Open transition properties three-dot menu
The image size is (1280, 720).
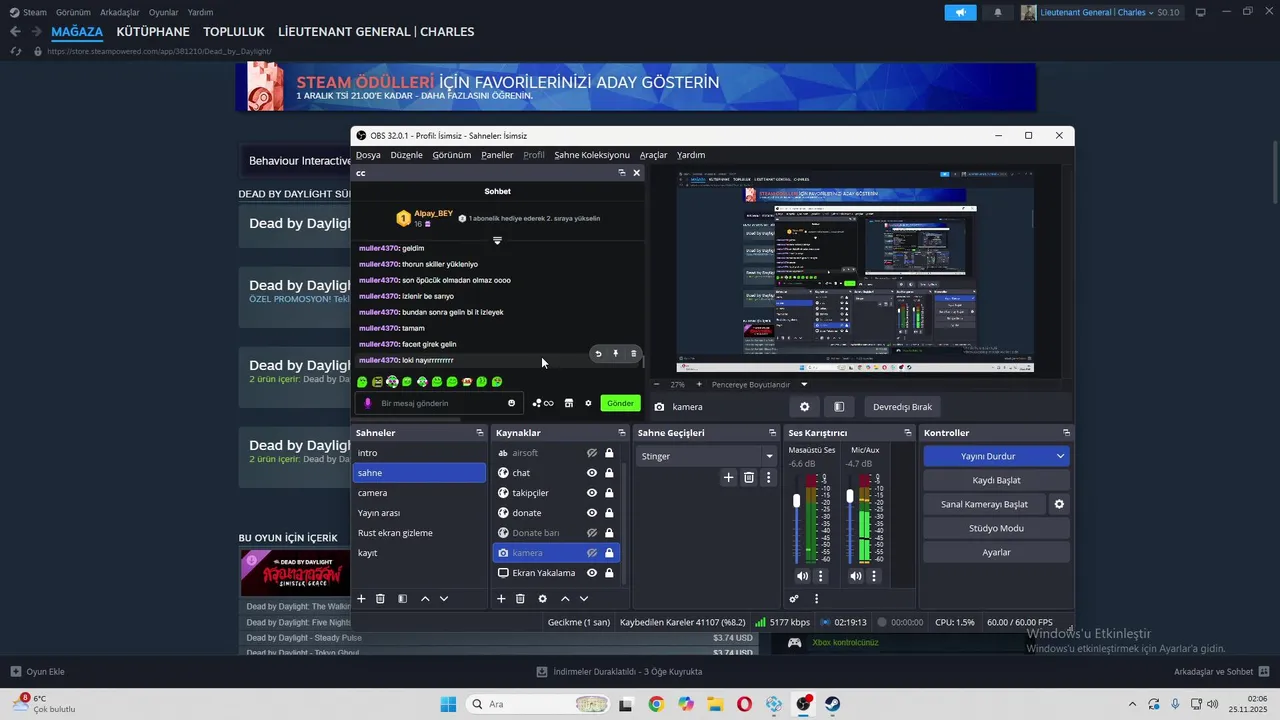click(x=768, y=478)
